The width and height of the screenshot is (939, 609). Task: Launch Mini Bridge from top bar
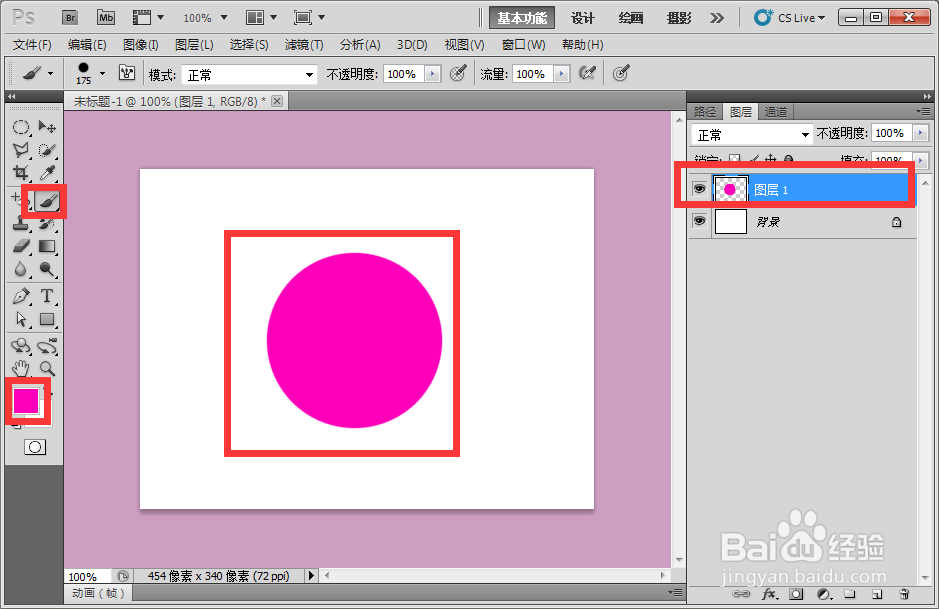click(106, 17)
